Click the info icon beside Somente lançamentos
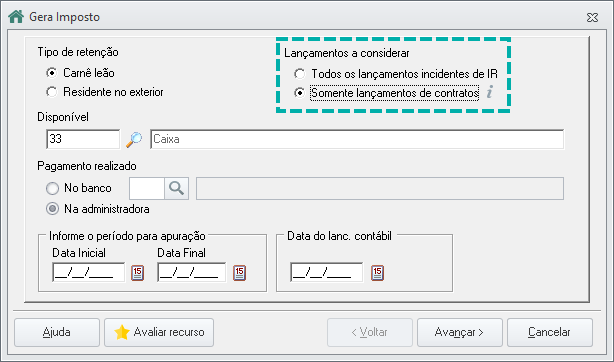614x362 pixels. [x=489, y=93]
